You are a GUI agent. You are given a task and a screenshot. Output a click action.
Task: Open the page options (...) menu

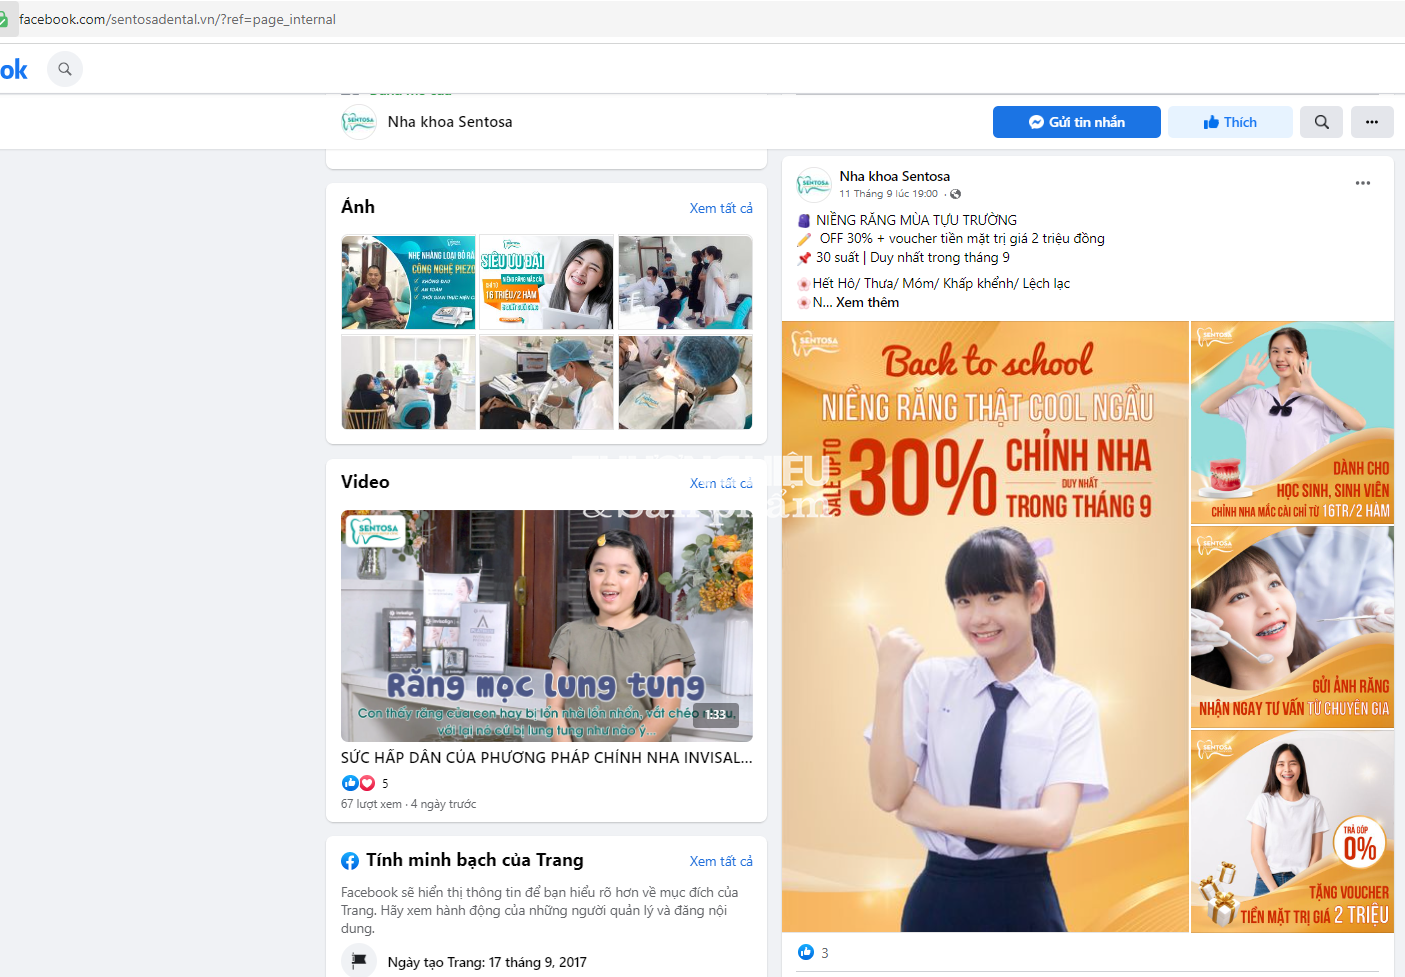[x=1372, y=121]
